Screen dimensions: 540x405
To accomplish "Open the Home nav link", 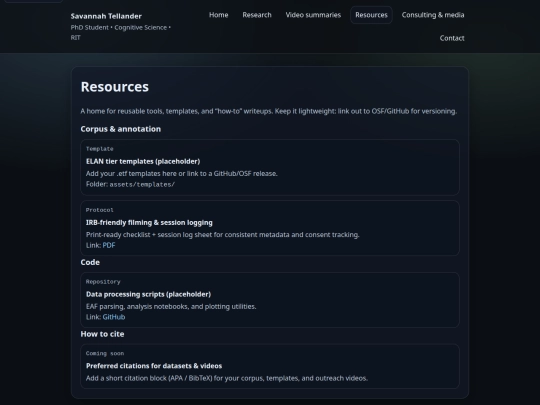I will (218, 15).
